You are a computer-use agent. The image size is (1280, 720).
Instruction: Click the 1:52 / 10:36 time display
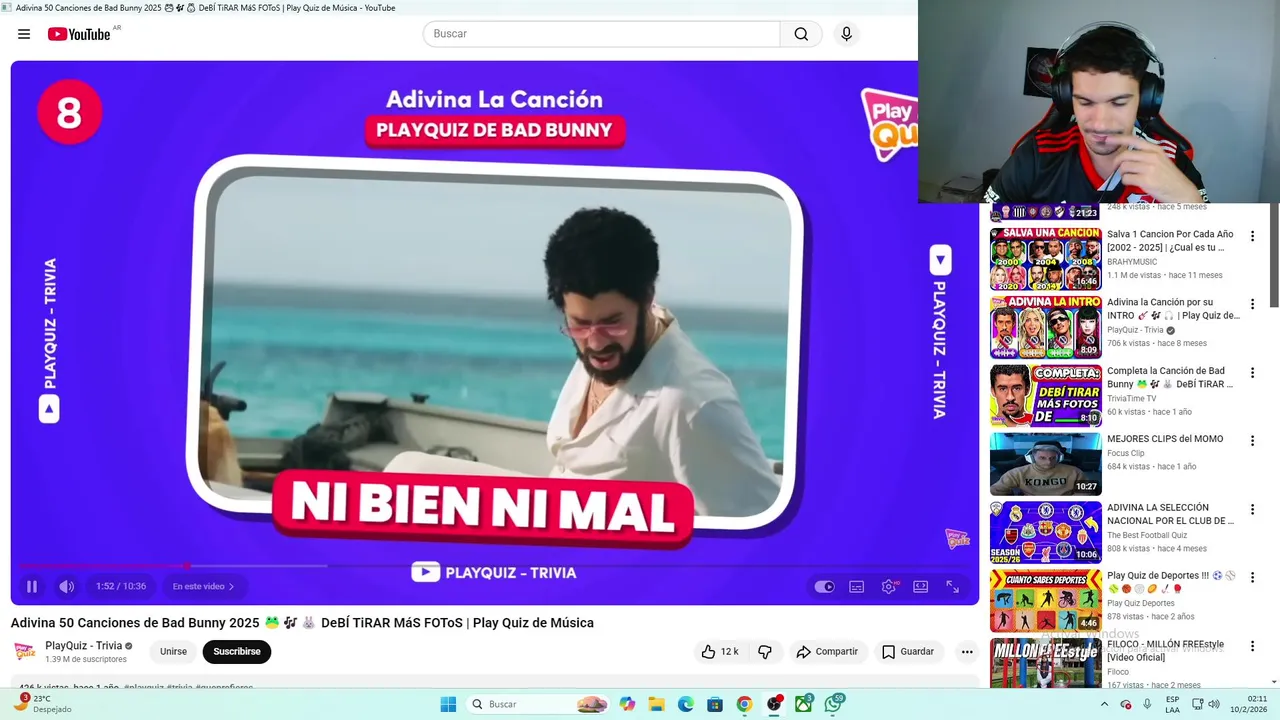[x=121, y=587]
